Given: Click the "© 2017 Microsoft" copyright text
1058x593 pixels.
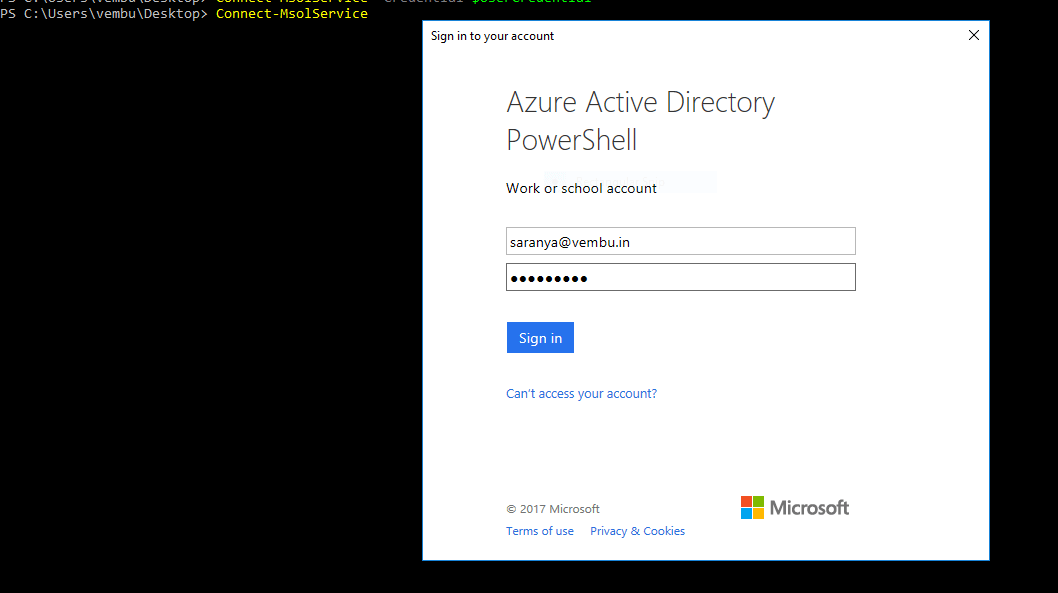Looking at the screenshot, I should coord(553,509).
